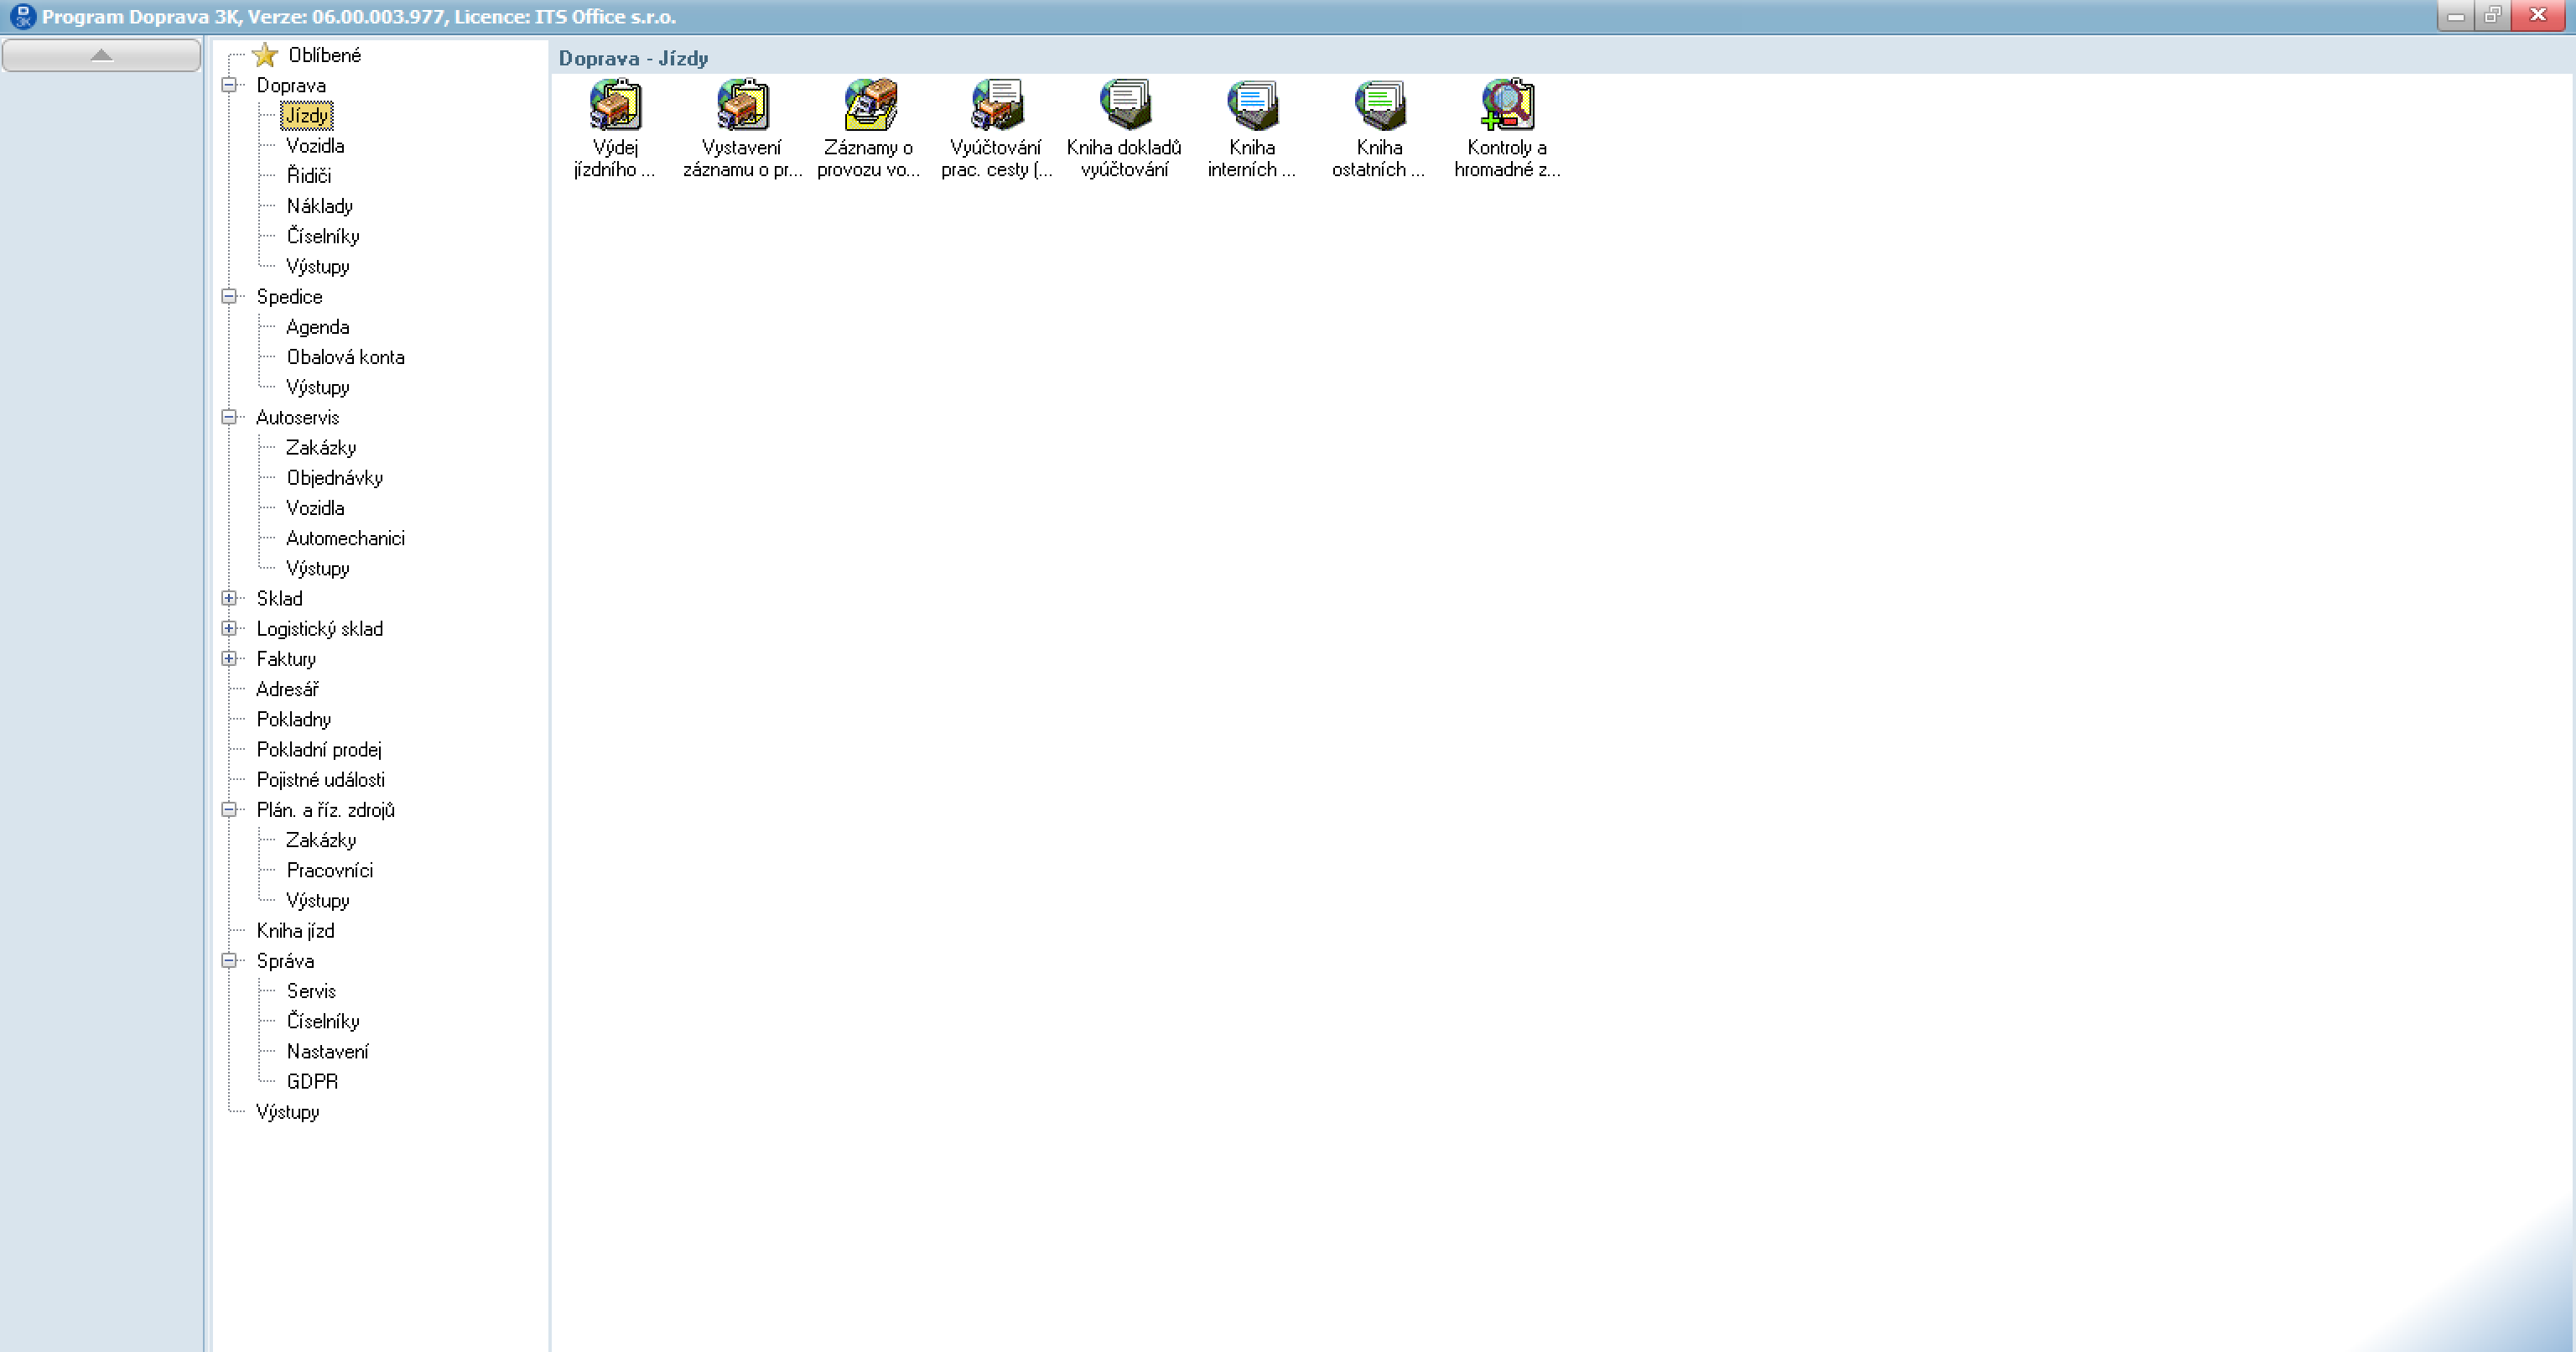Expand the Logistický sklad tree node
This screenshot has height=1352, width=2576.
coord(229,628)
